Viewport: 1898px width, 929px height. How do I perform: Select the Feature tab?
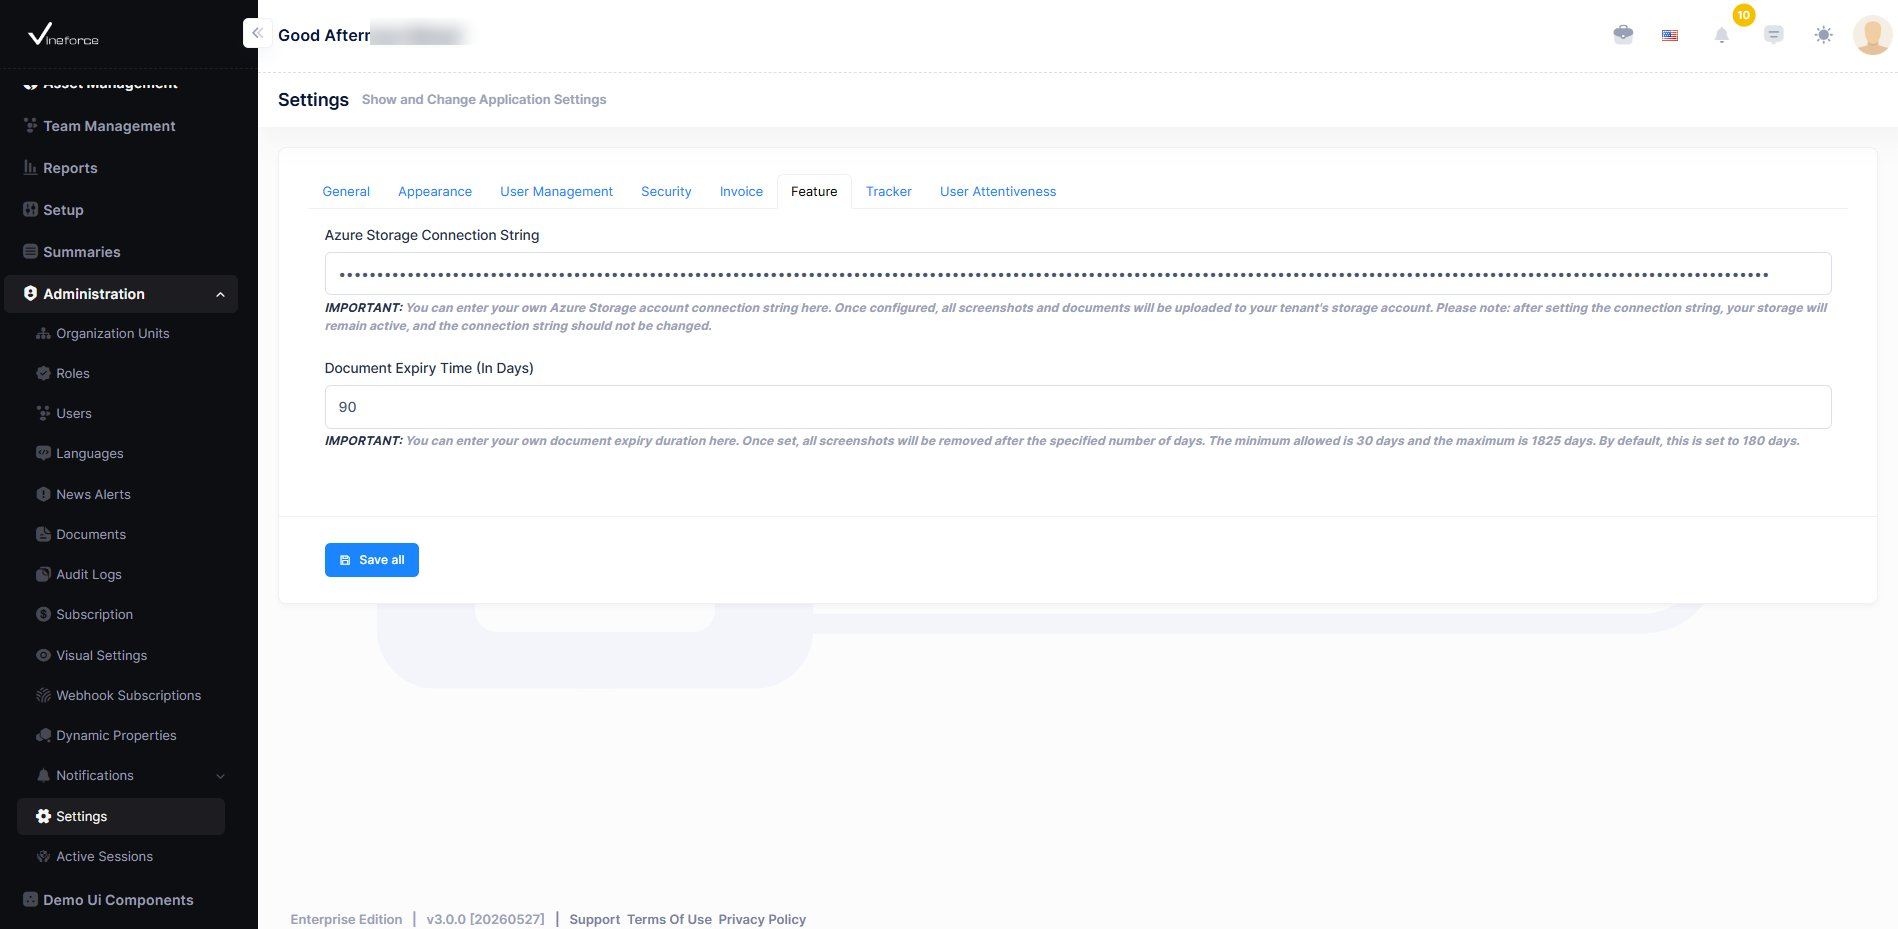point(814,191)
